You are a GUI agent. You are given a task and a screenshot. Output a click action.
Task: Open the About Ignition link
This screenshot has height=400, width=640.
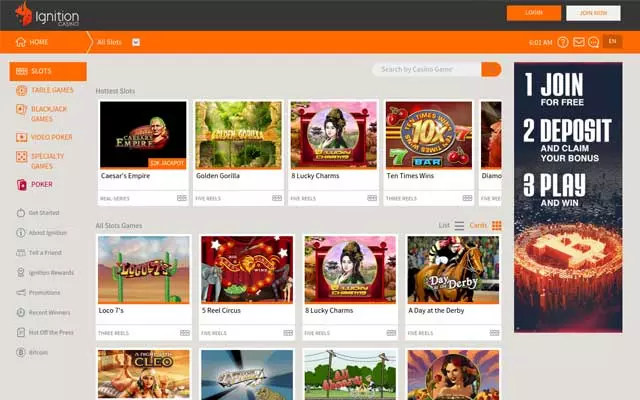(x=47, y=233)
